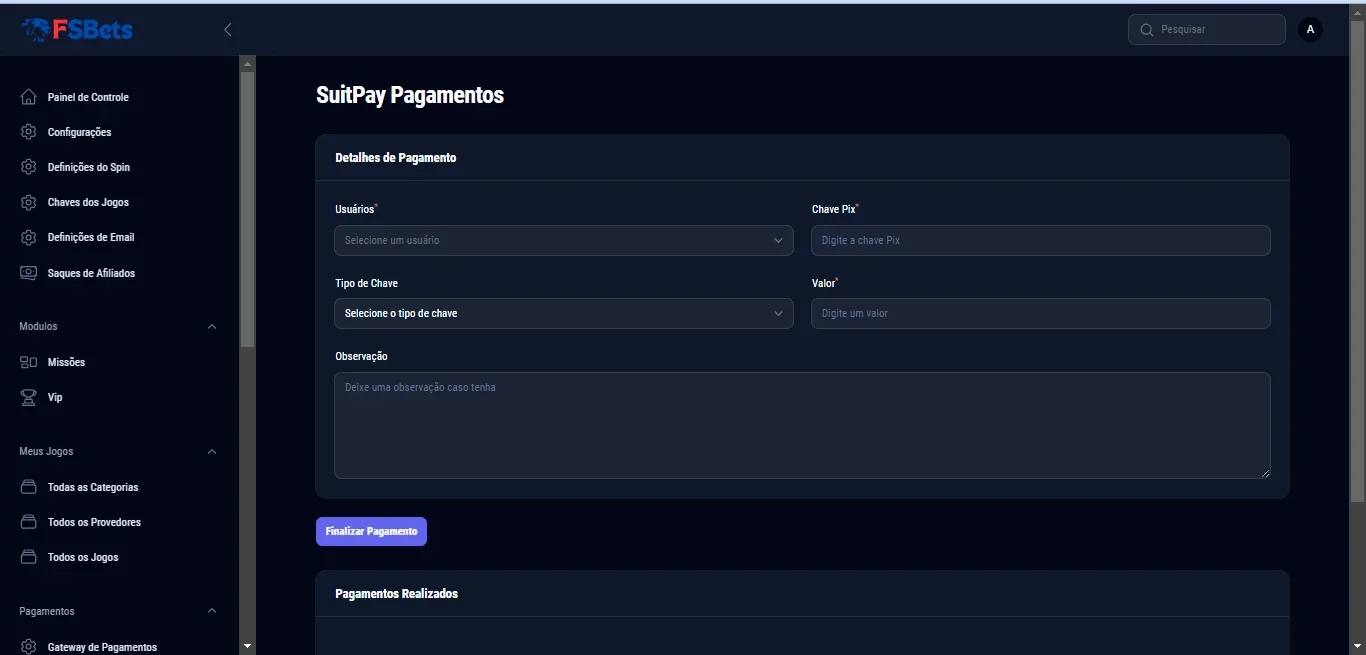The width and height of the screenshot is (1366, 655).
Task: Click in the Observação text area
Action: pos(802,425)
